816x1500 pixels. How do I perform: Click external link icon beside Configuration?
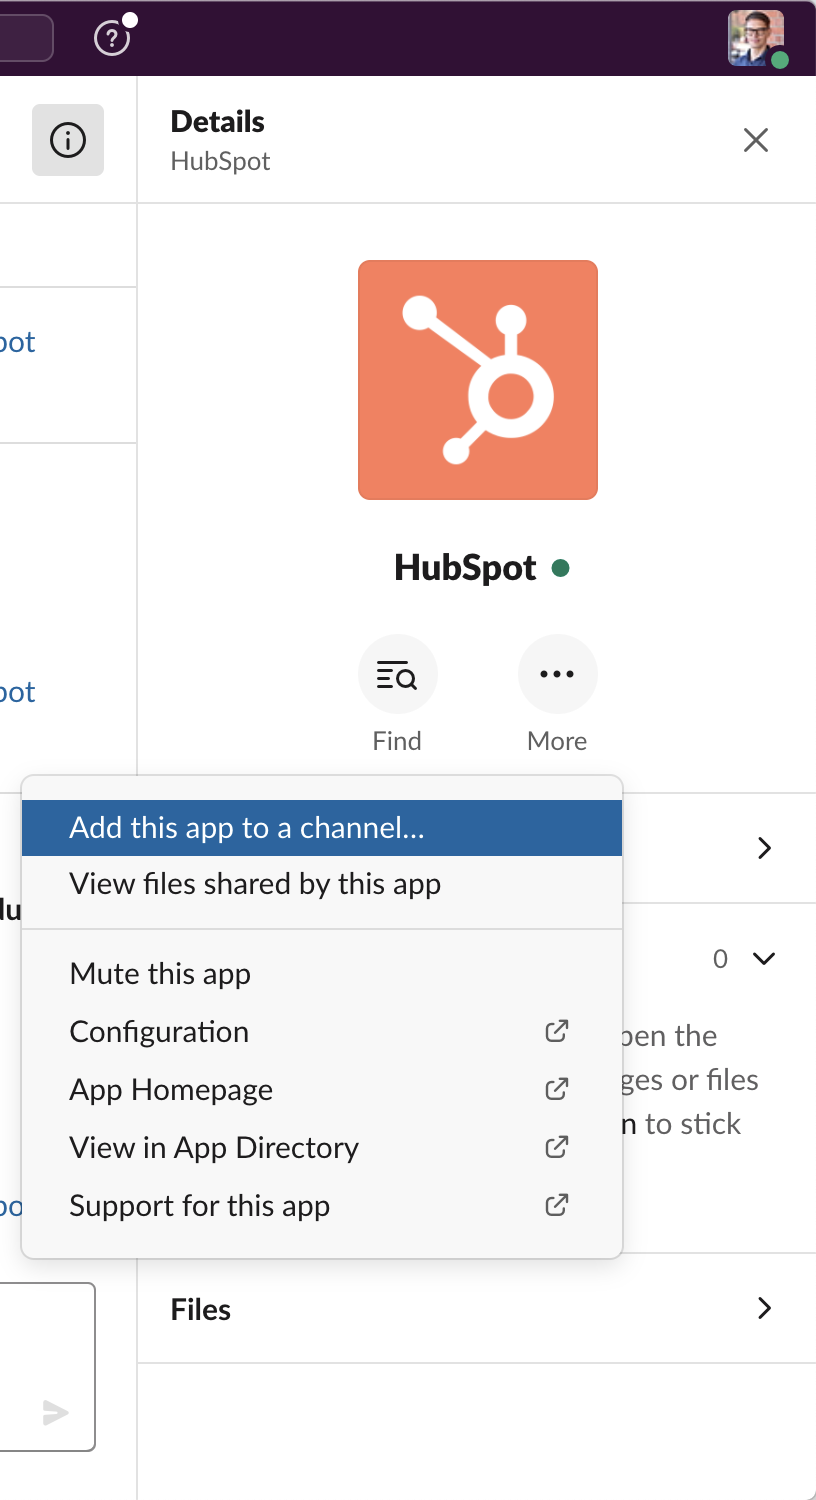click(x=557, y=1031)
